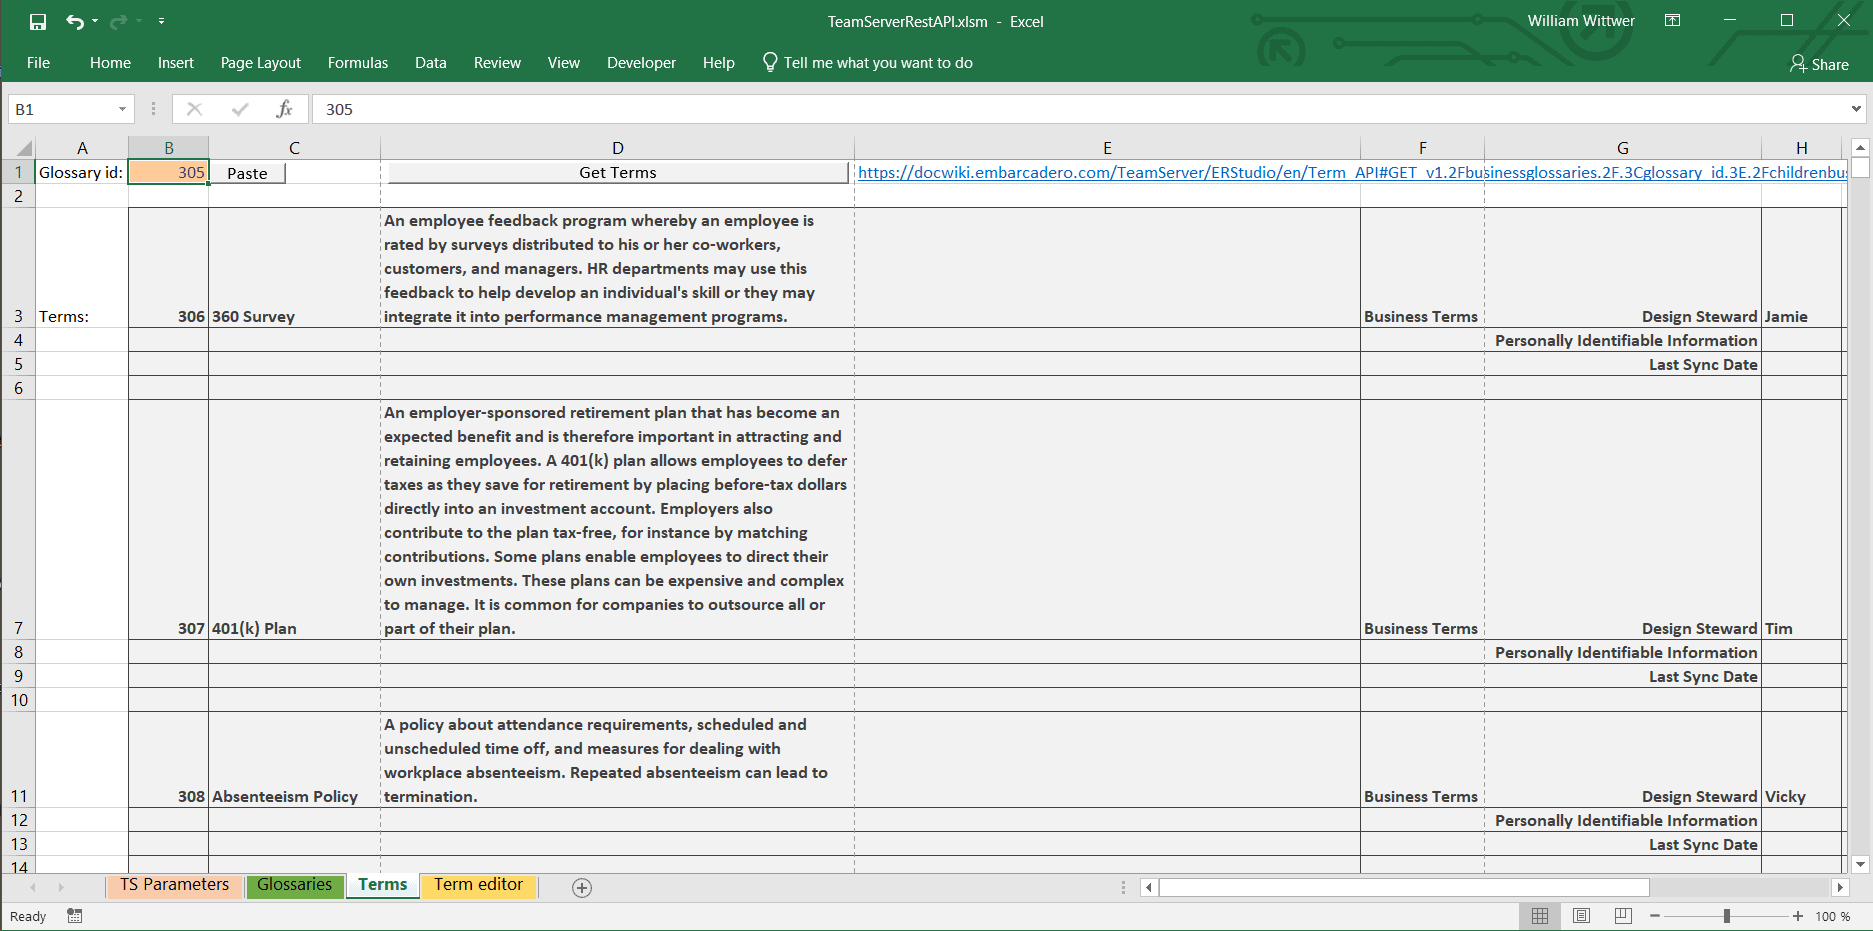Viewport: 1873px width, 931px height.
Task: Click the zoom out minus icon
Action: pyautogui.click(x=1655, y=916)
